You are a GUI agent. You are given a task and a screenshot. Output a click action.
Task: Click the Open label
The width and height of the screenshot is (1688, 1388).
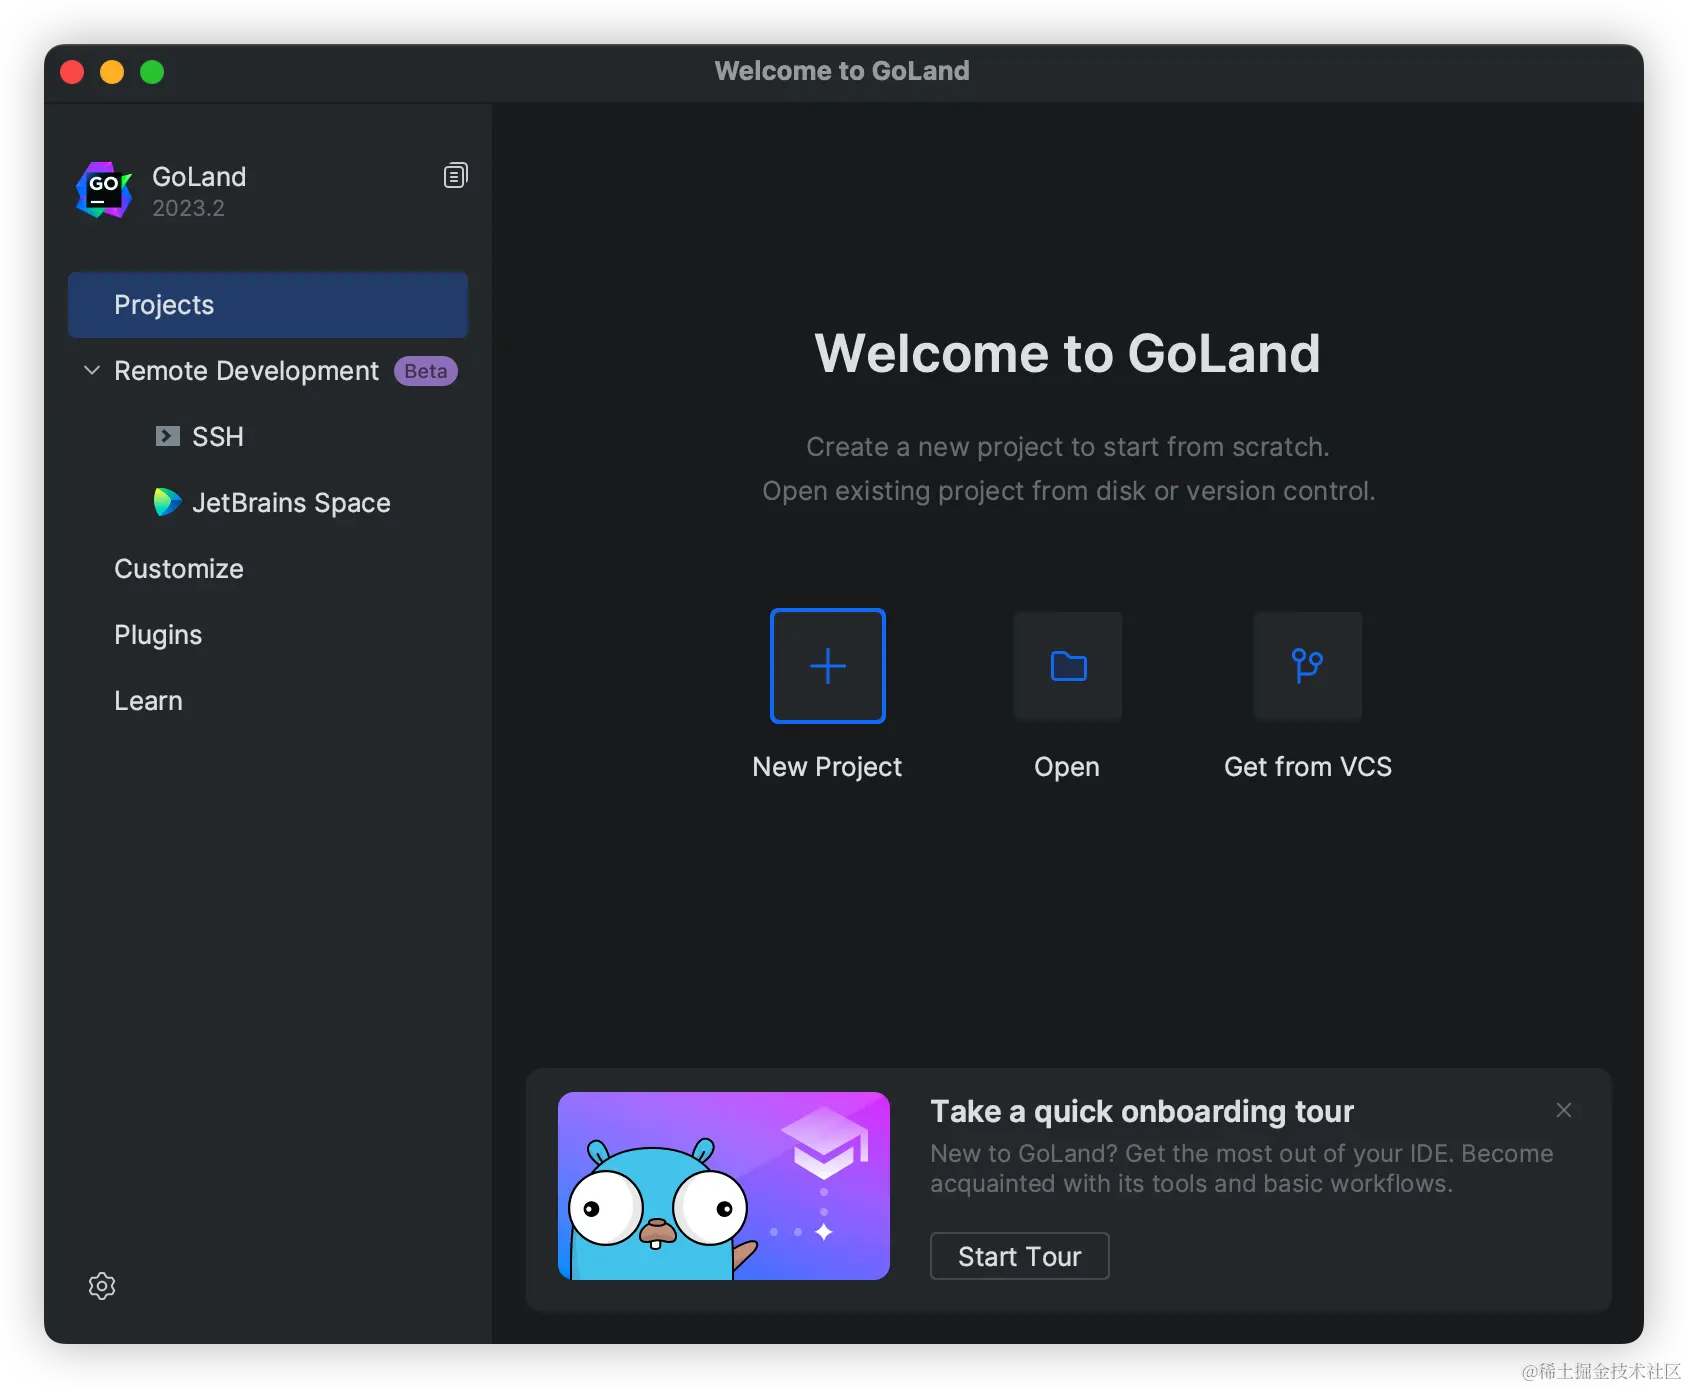point(1067,767)
